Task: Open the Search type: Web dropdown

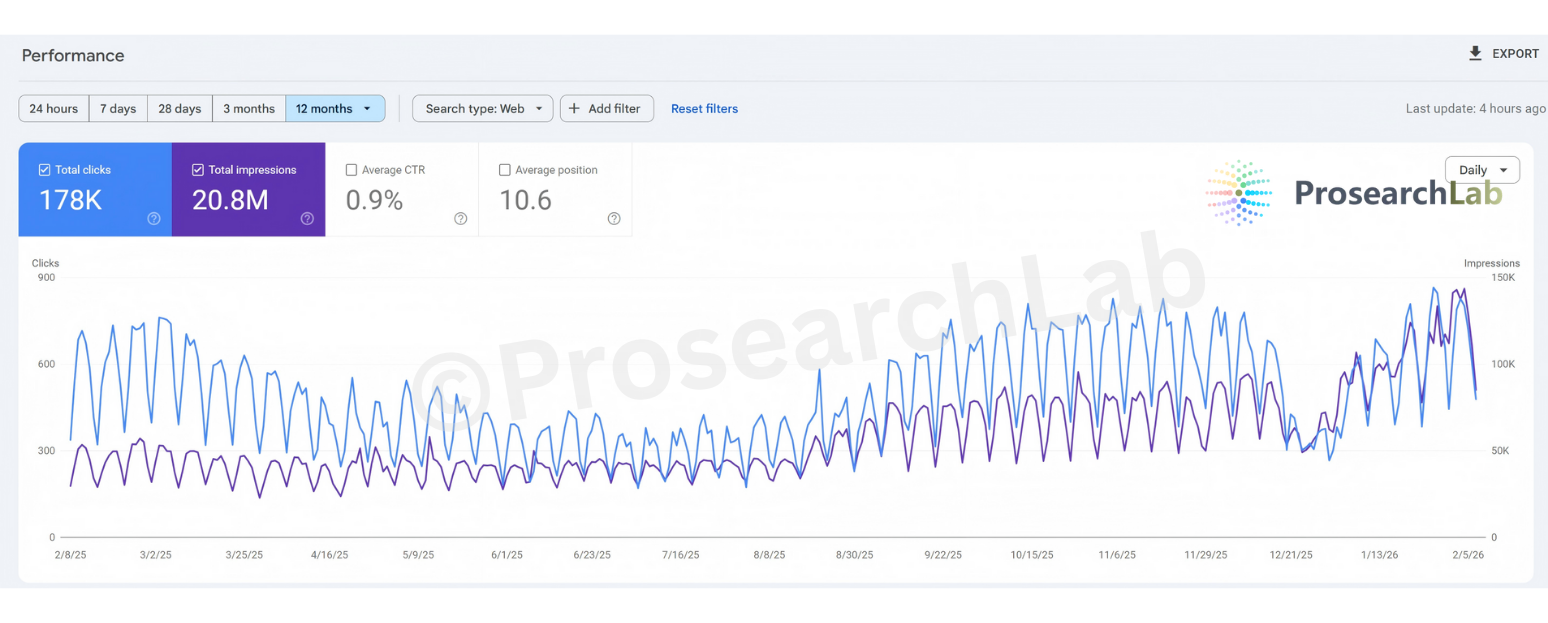Action: tap(482, 108)
